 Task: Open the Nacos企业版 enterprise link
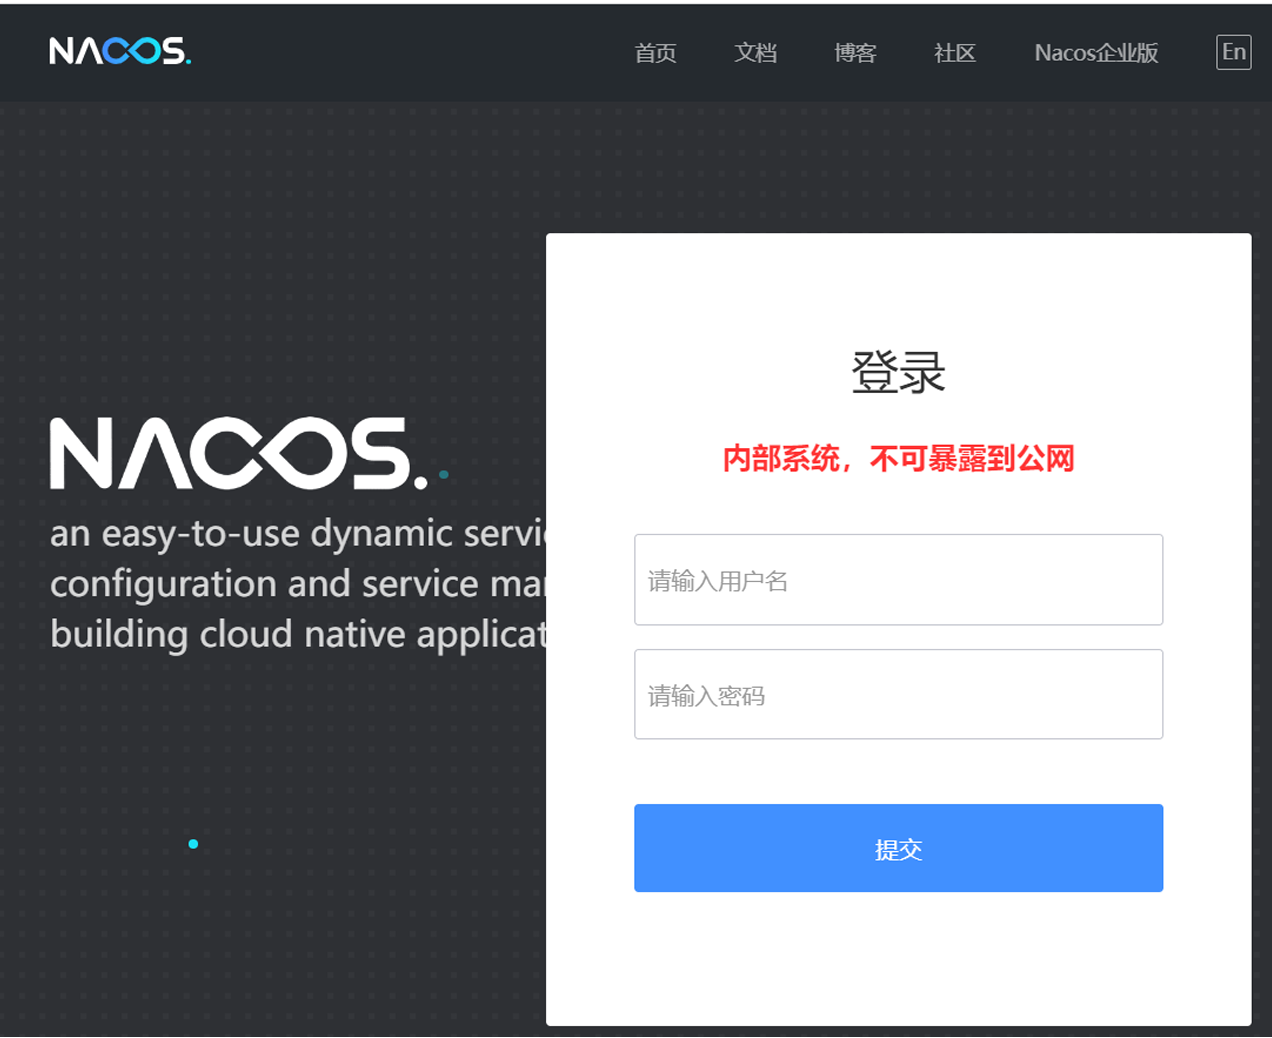1096,53
